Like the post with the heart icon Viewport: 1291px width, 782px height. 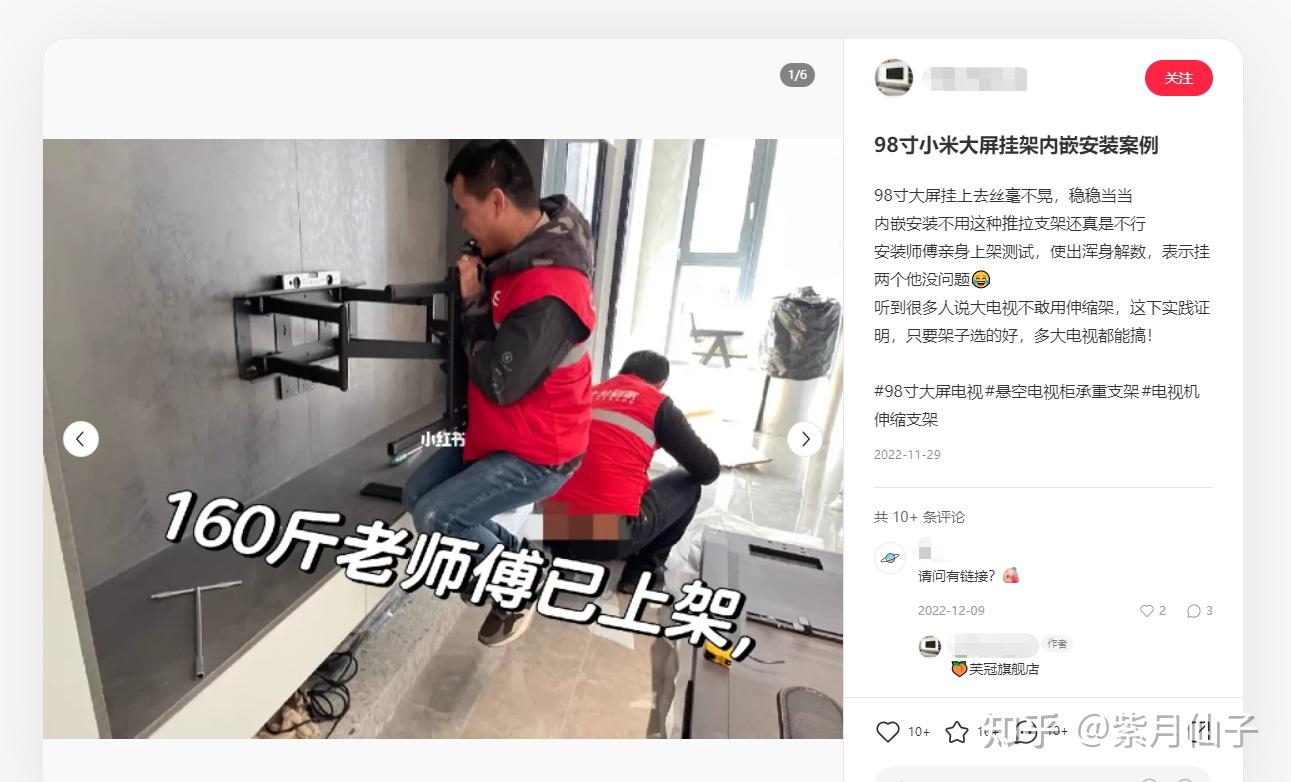click(888, 732)
